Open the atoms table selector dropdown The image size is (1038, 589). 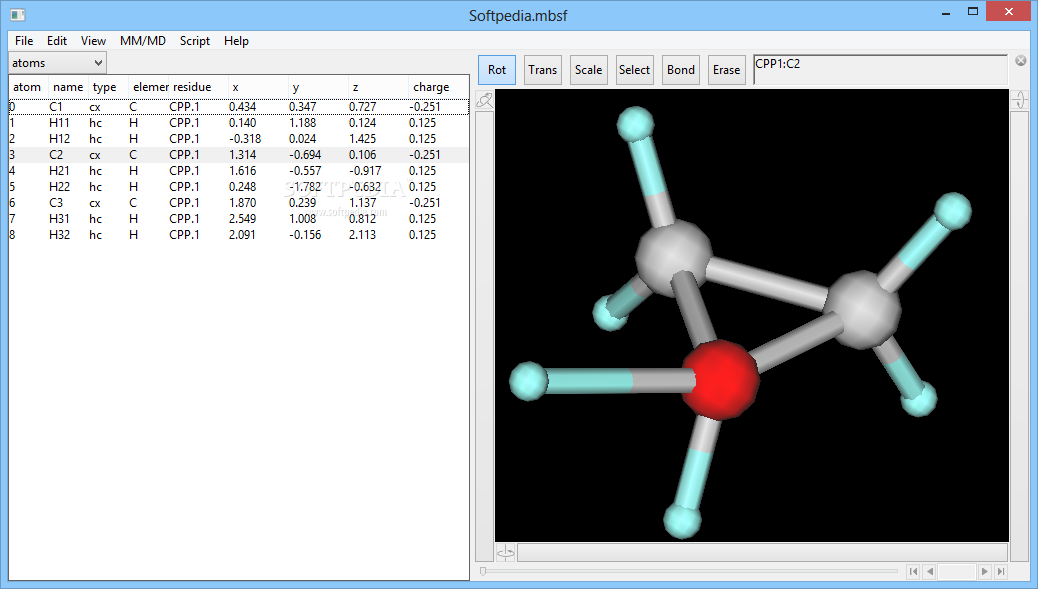coord(57,63)
